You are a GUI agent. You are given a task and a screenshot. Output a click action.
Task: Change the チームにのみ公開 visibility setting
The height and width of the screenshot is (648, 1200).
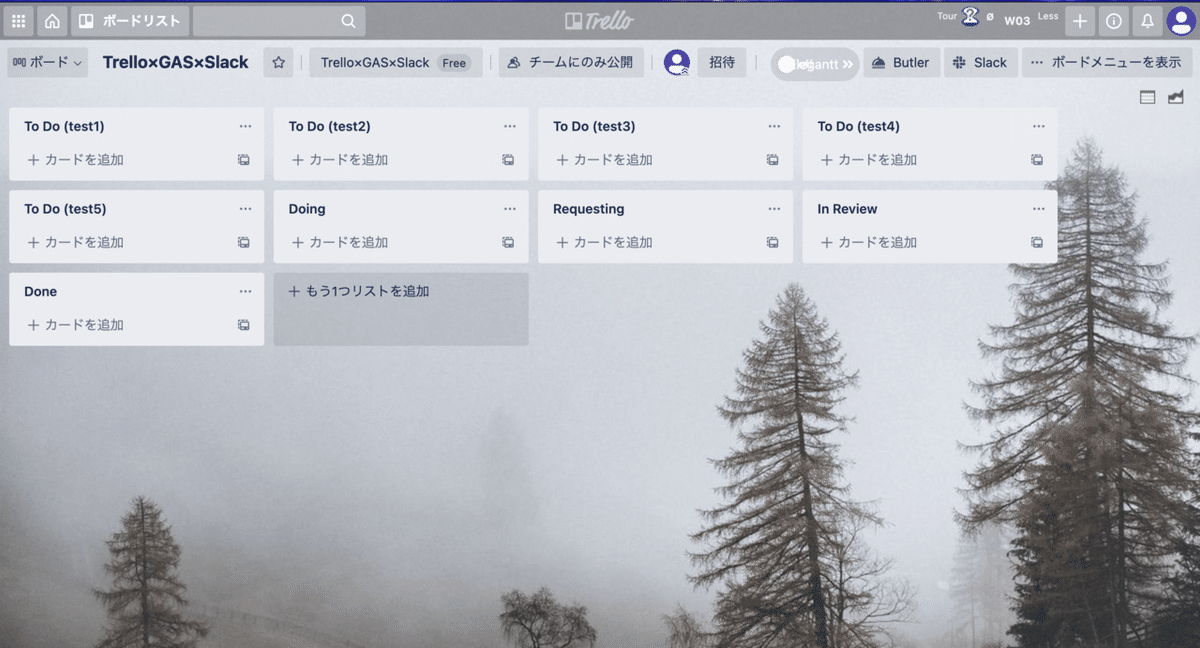571,62
